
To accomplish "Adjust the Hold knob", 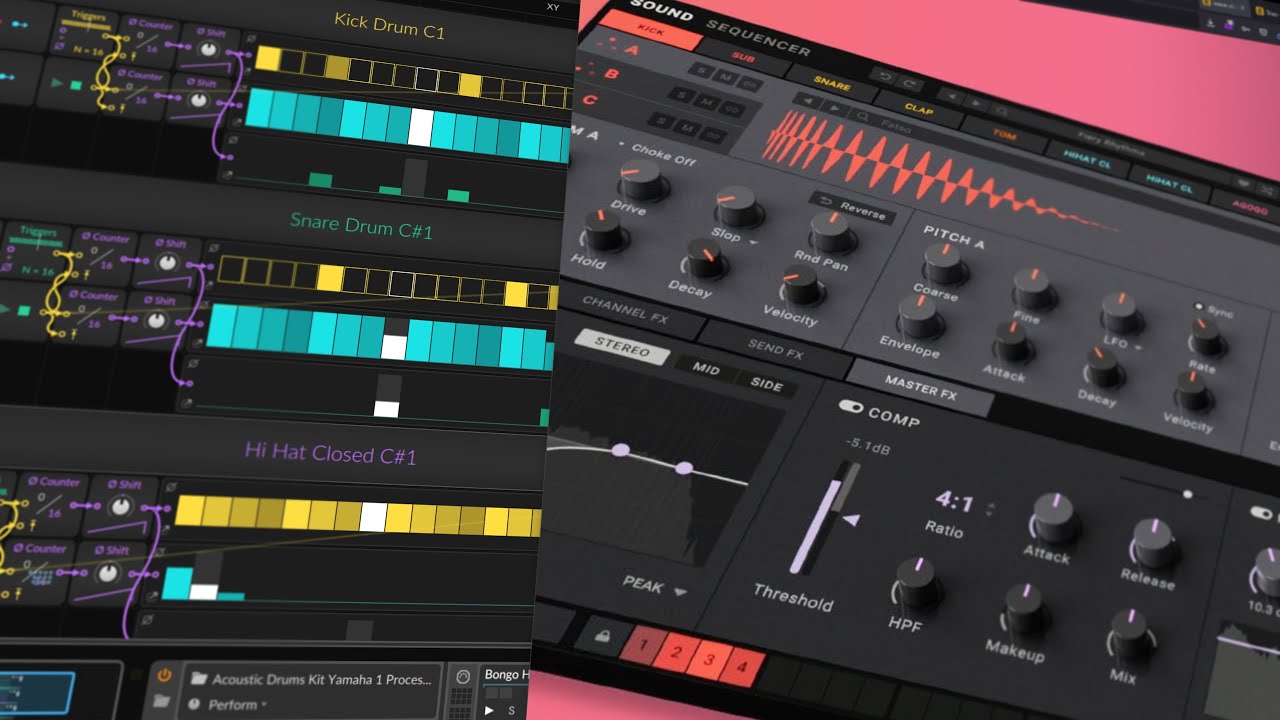I will point(604,231).
